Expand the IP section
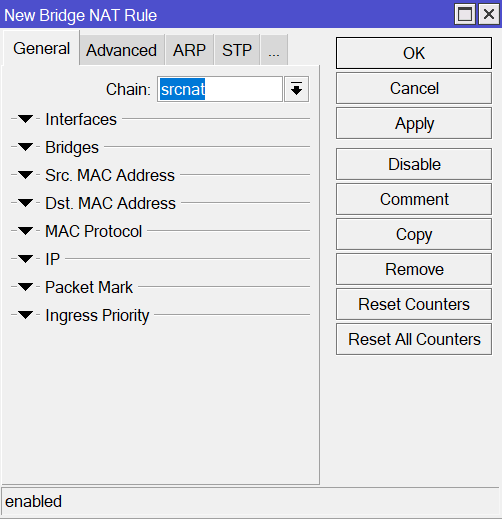This screenshot has height=519, width=502. (x=25, y=259)
